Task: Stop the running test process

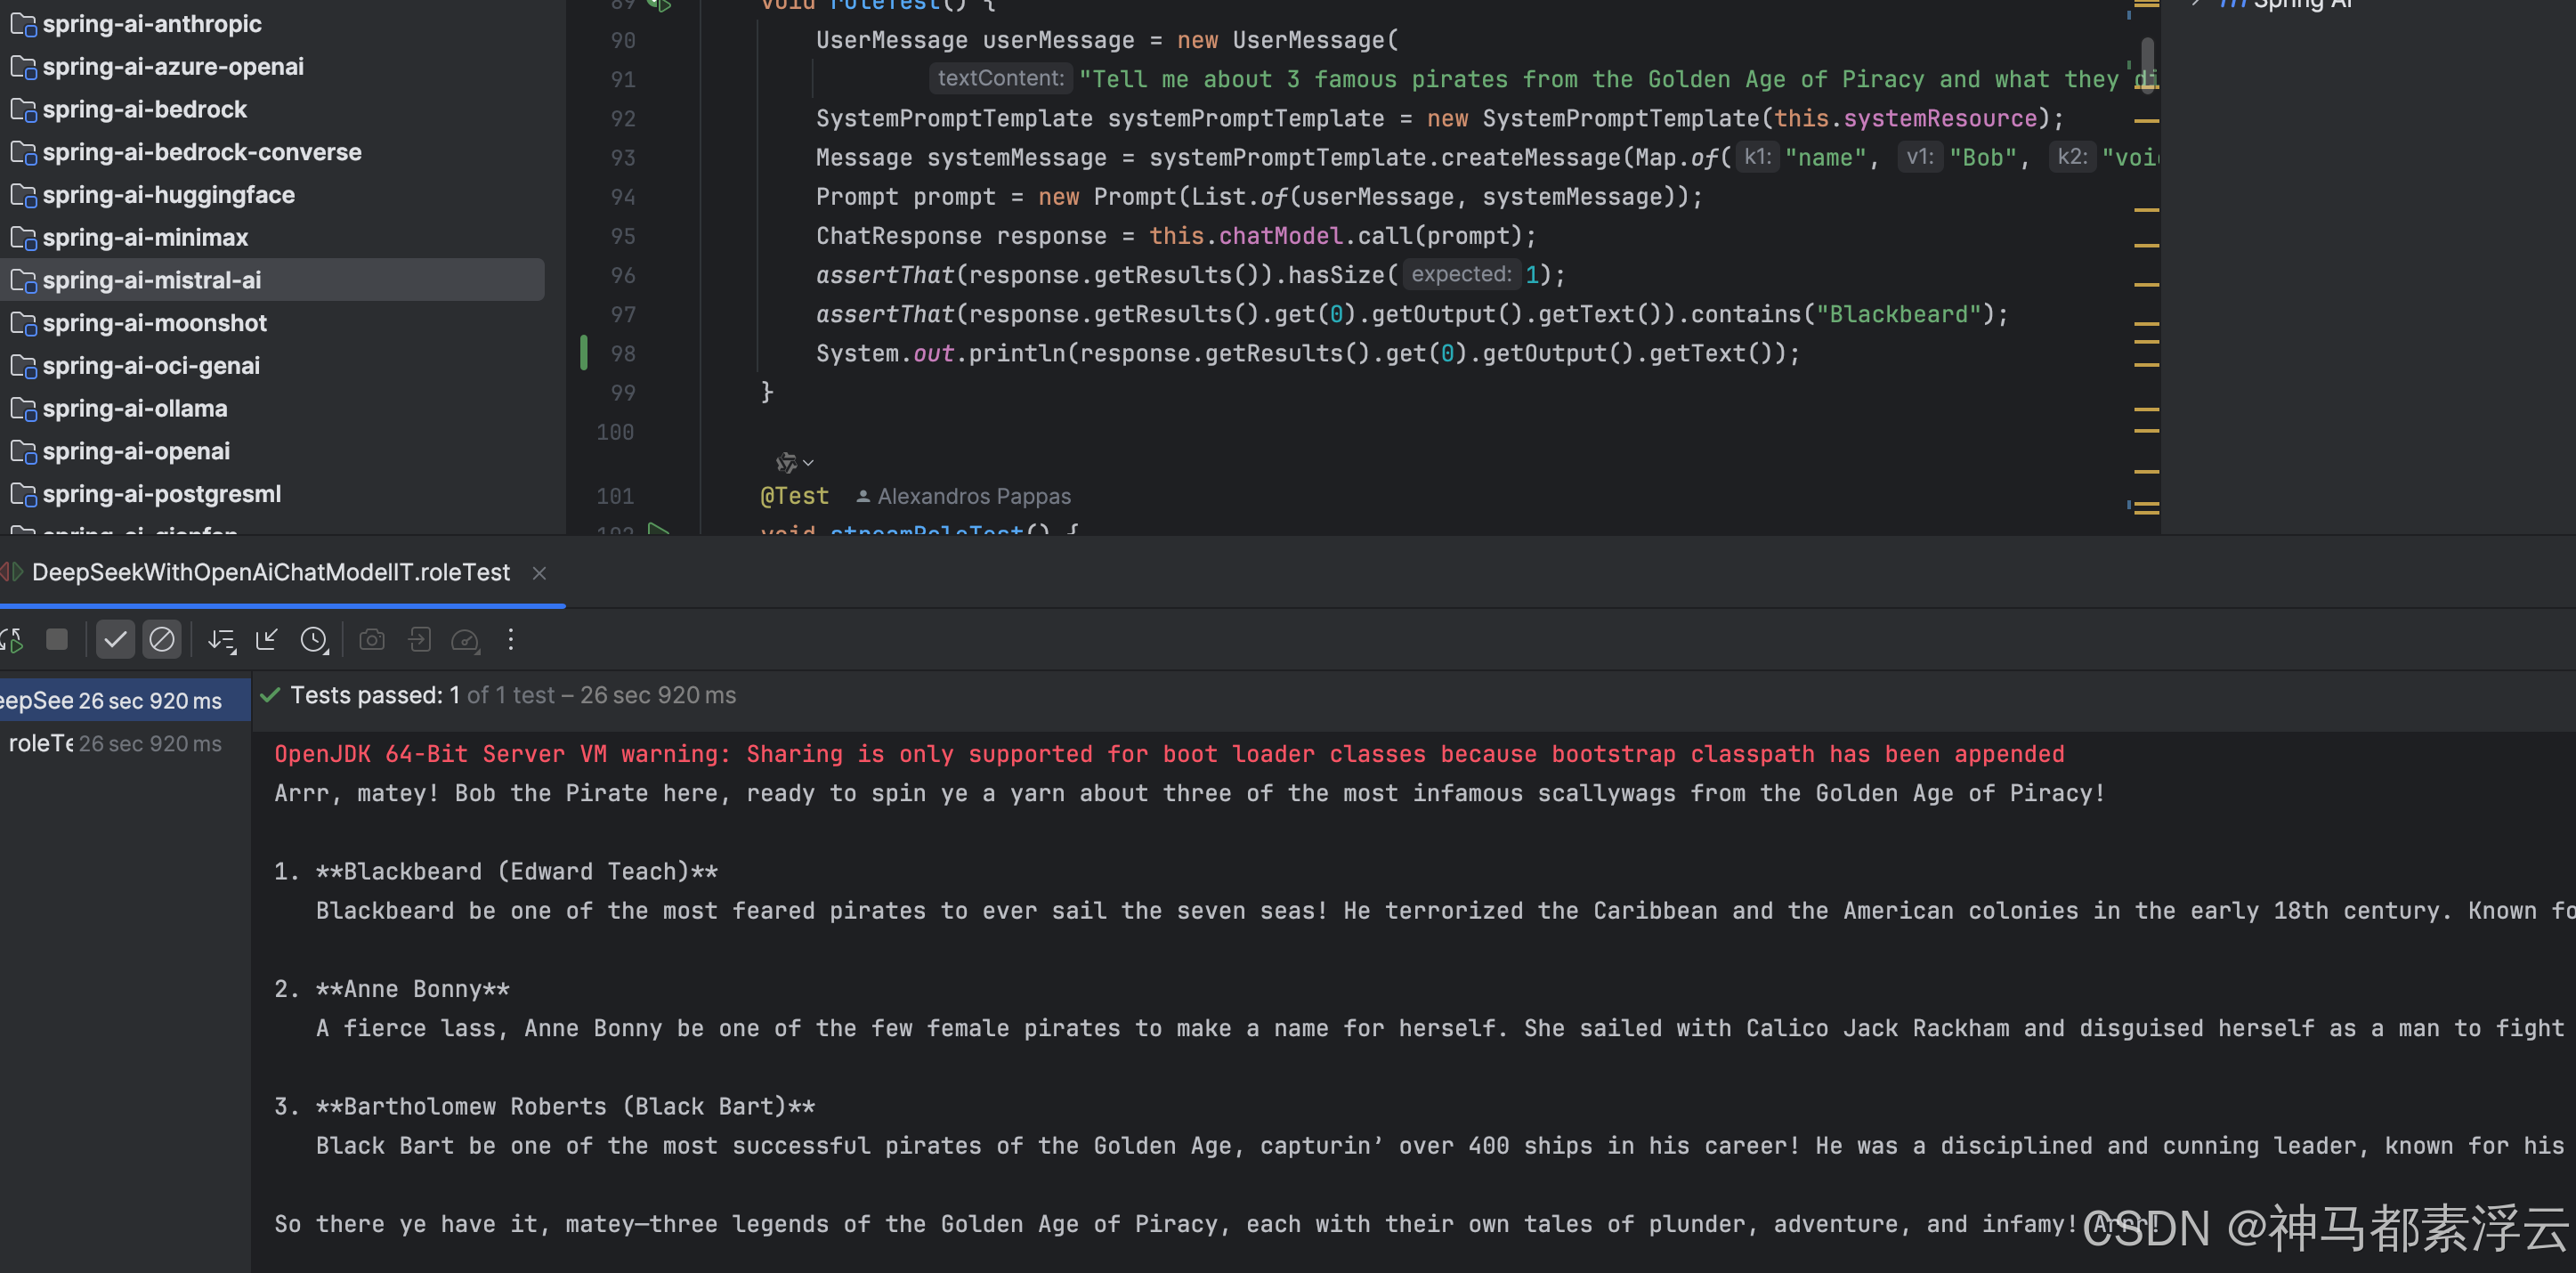Action: tap(57, 640)
